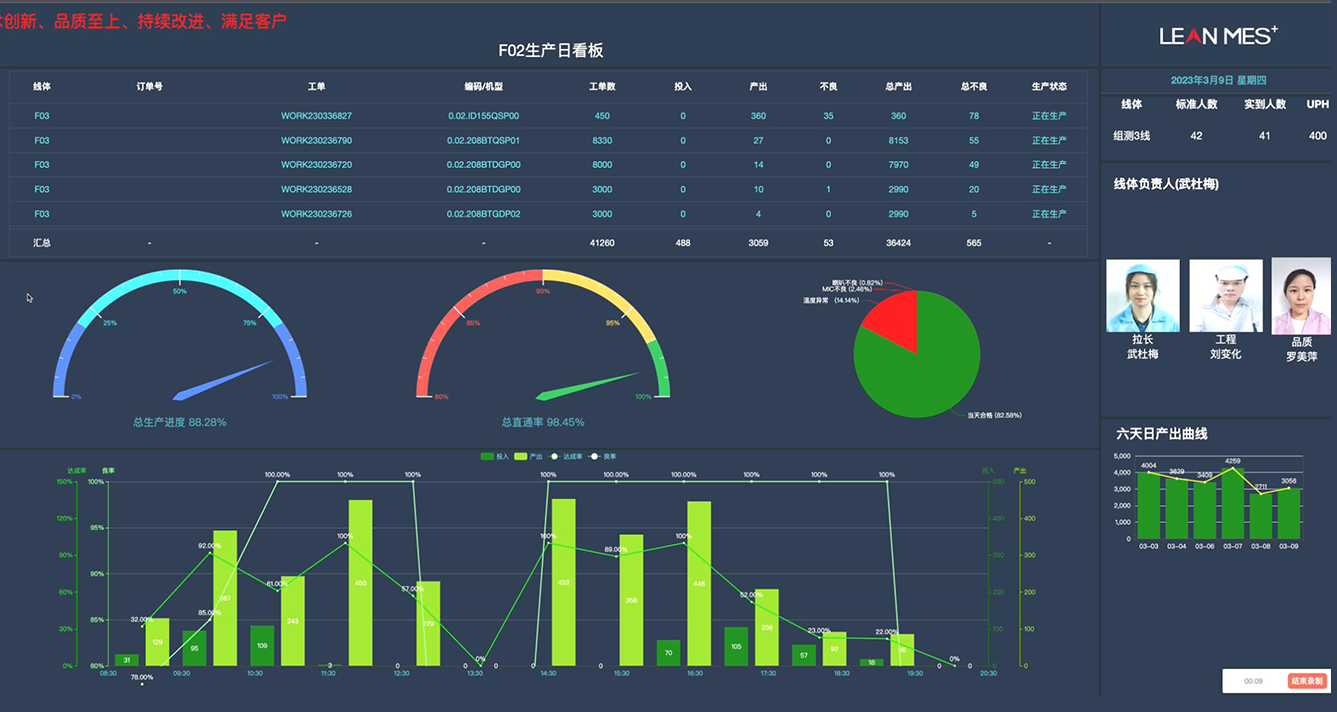Screen dimensions: 1337x712
Task: Click the 总不良 column header
Action: 974,87
